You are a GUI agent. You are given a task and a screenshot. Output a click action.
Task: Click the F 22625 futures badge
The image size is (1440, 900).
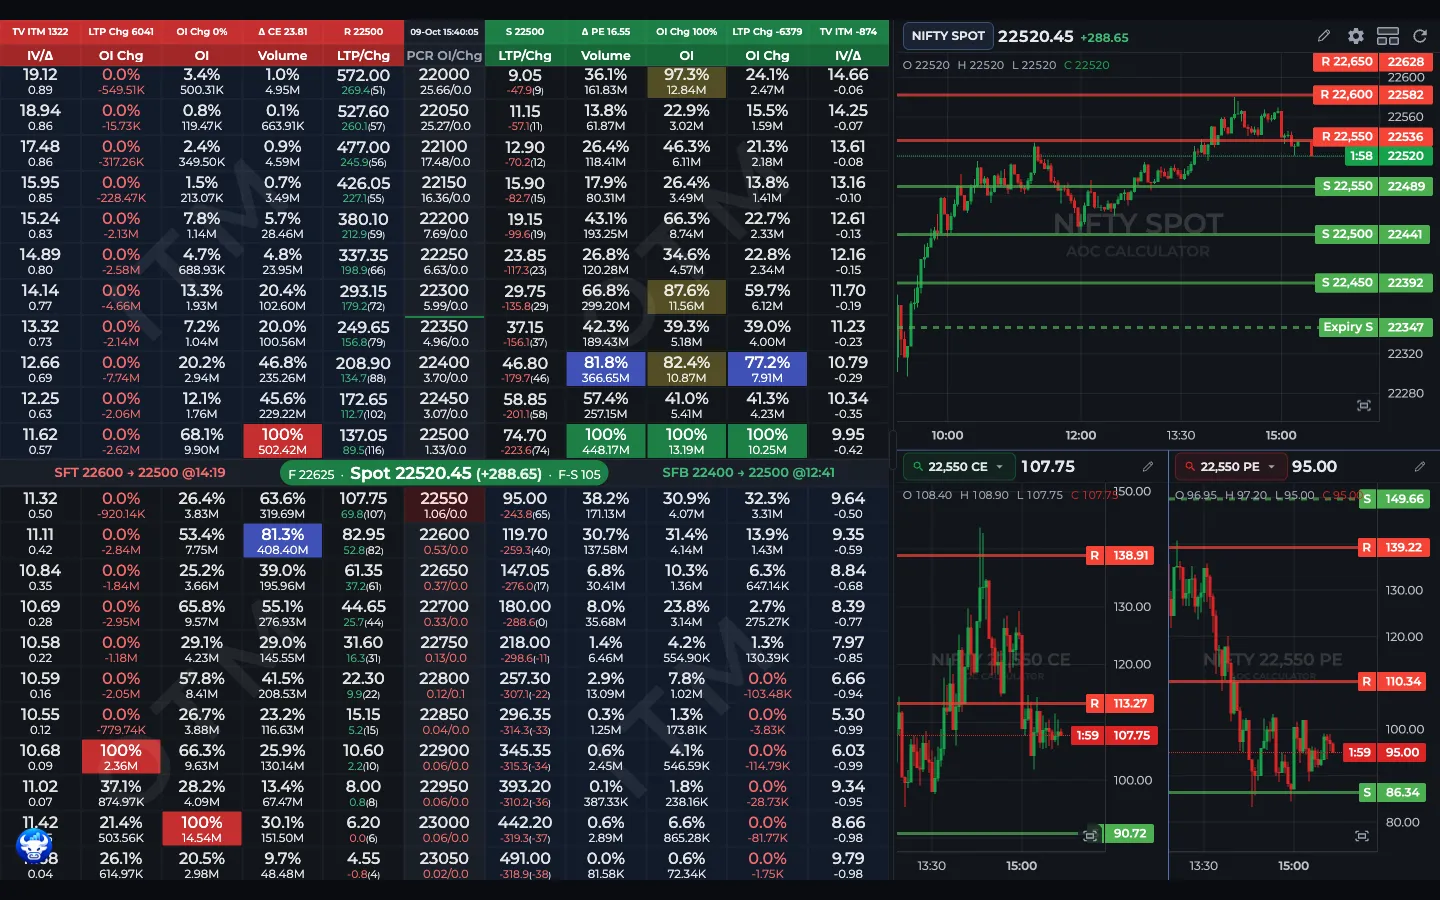tap(310, 474)
